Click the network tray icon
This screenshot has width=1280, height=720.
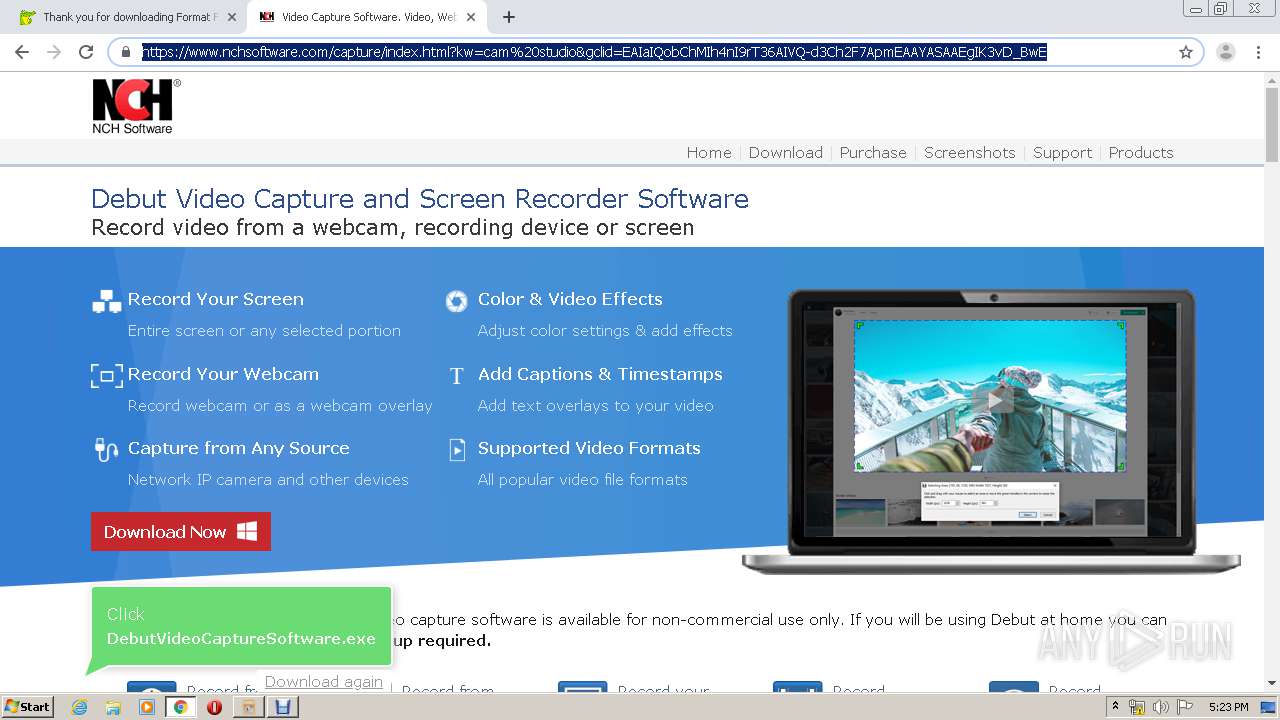(1137, 707)
